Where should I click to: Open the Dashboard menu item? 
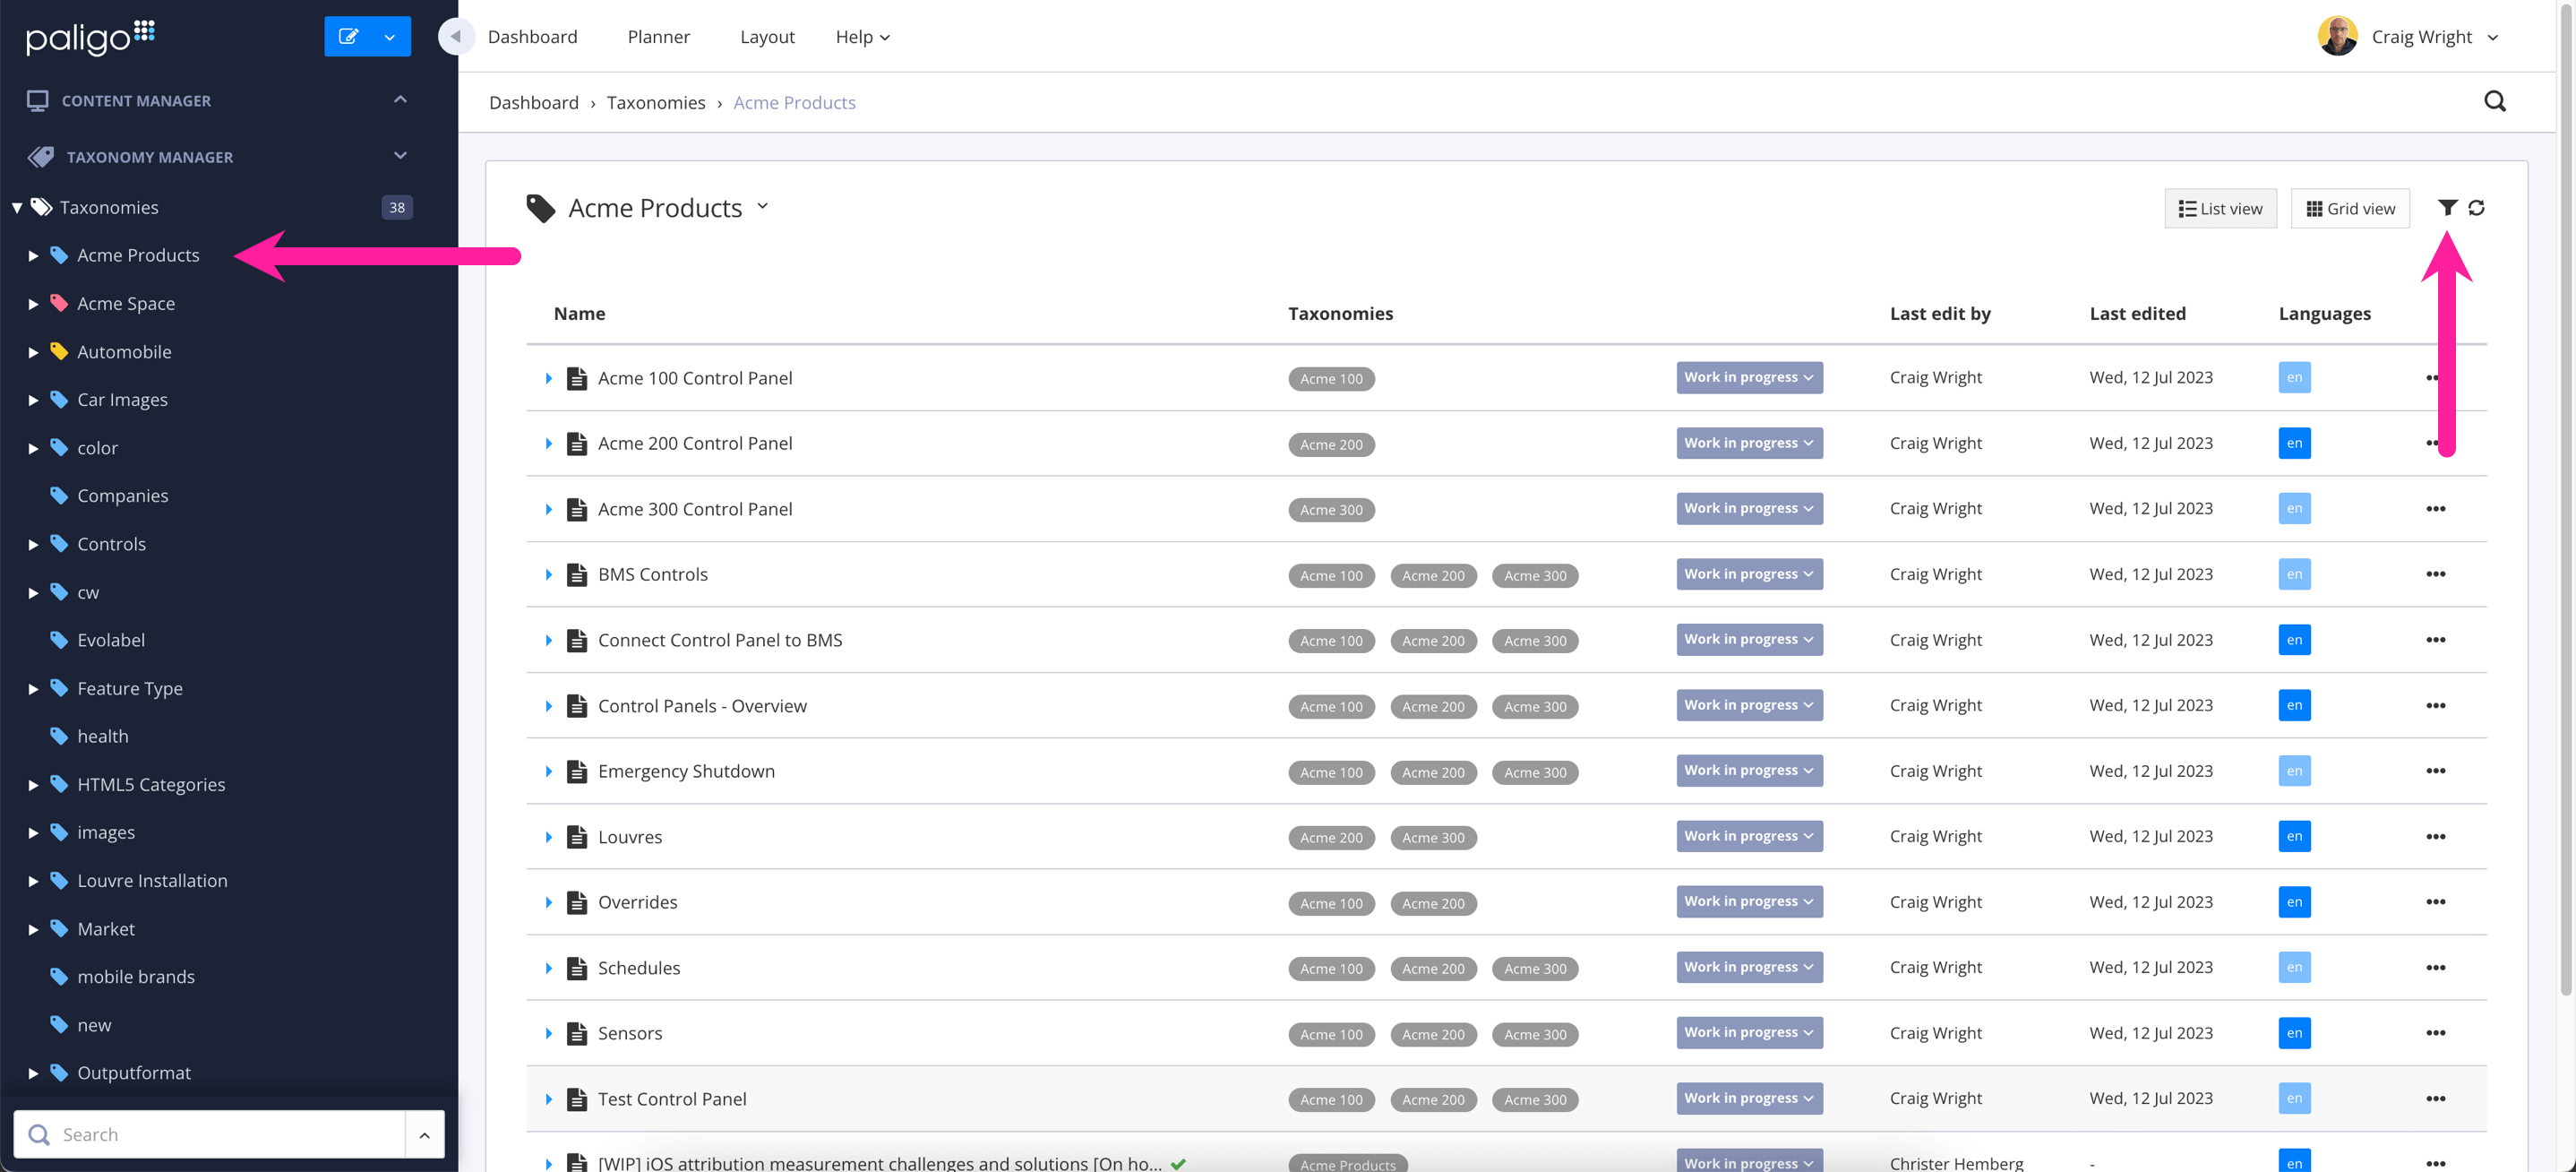point(532,36)
